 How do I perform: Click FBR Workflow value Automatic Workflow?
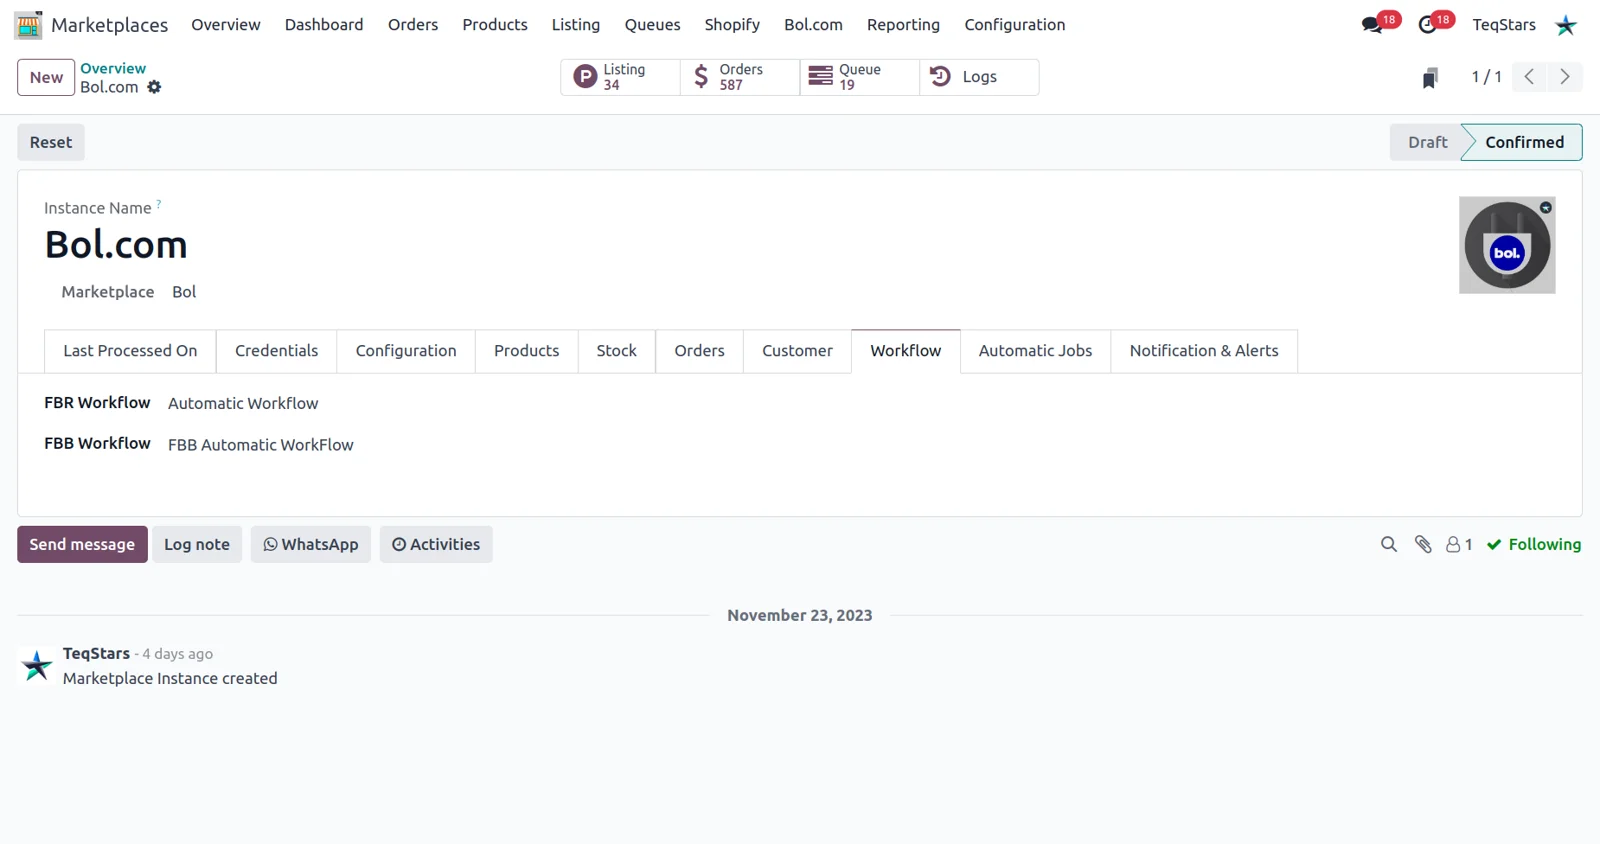(x=243, y=404)
